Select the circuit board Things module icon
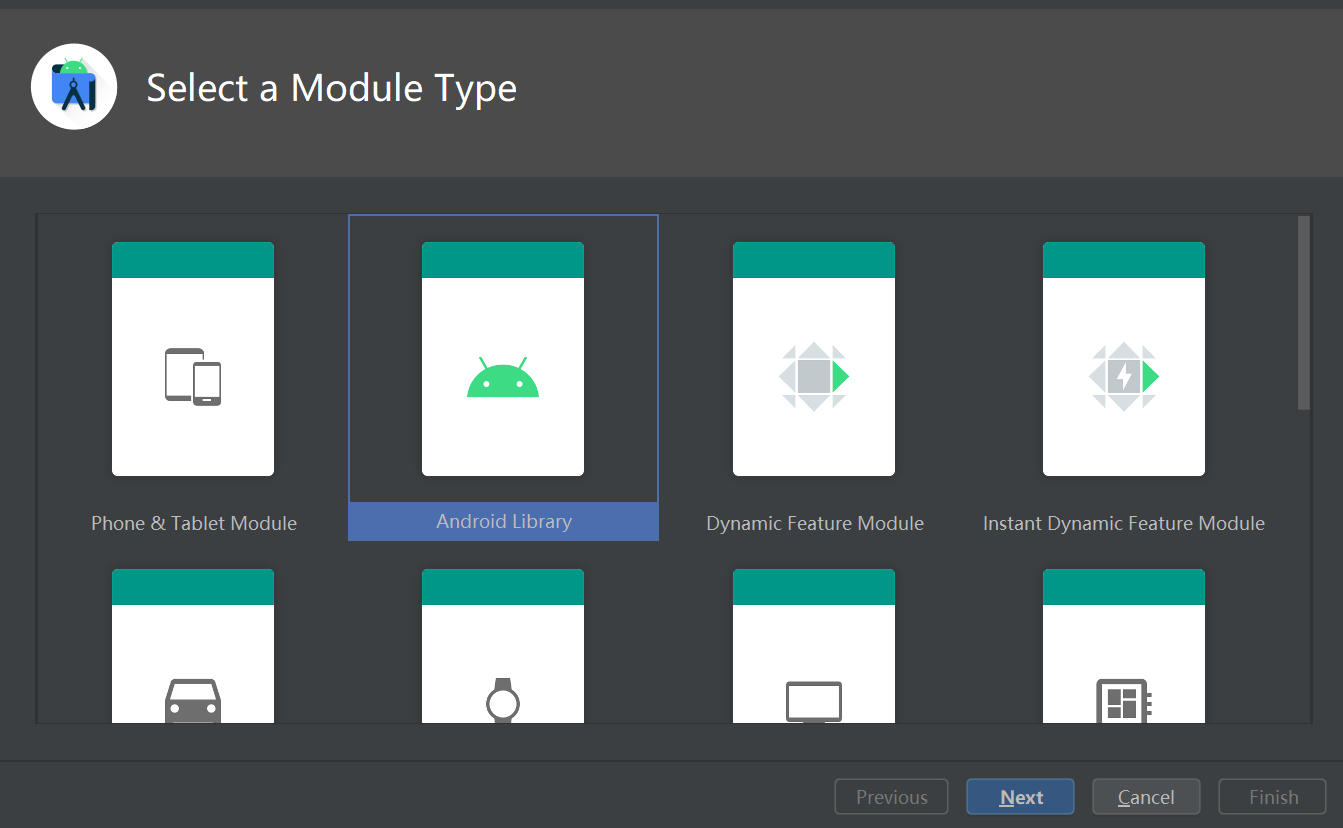Image resolution: width=1343 pixels, height=828 pixels. [1124, 701]
